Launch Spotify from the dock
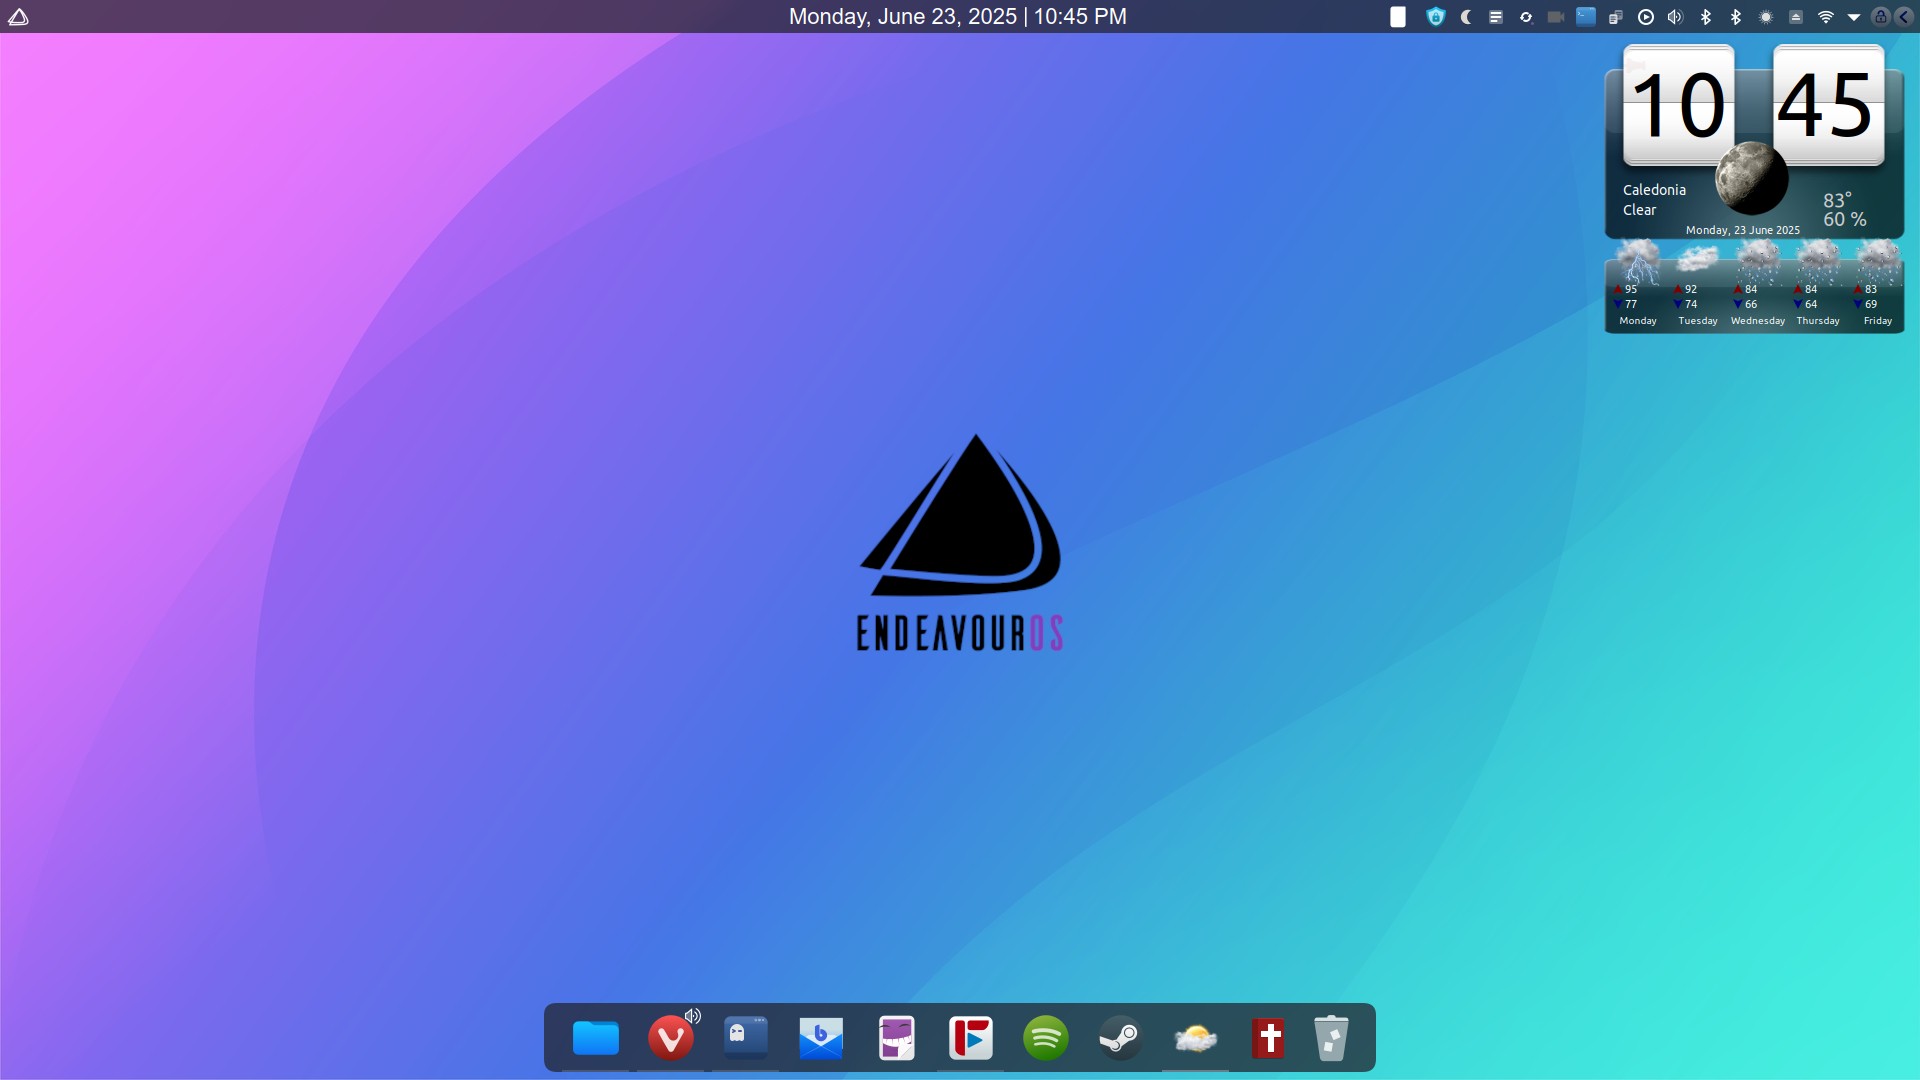Image resolution: width=1920 pixels, height=1080 pixels. tap(1045, 1038)
